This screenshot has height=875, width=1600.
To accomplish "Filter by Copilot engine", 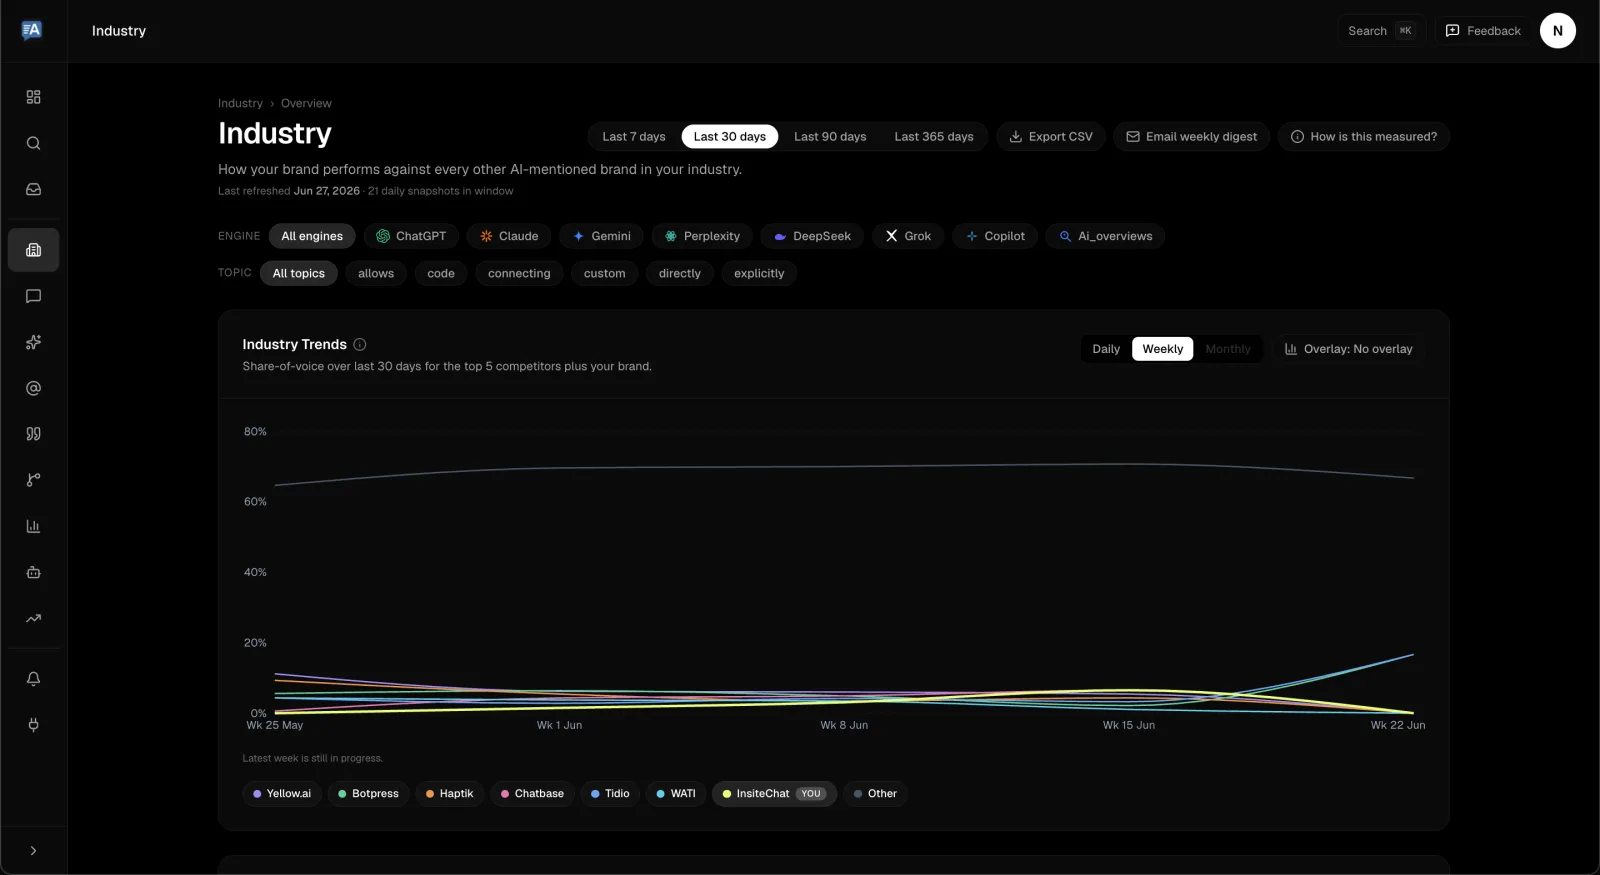I will point(995,236).
